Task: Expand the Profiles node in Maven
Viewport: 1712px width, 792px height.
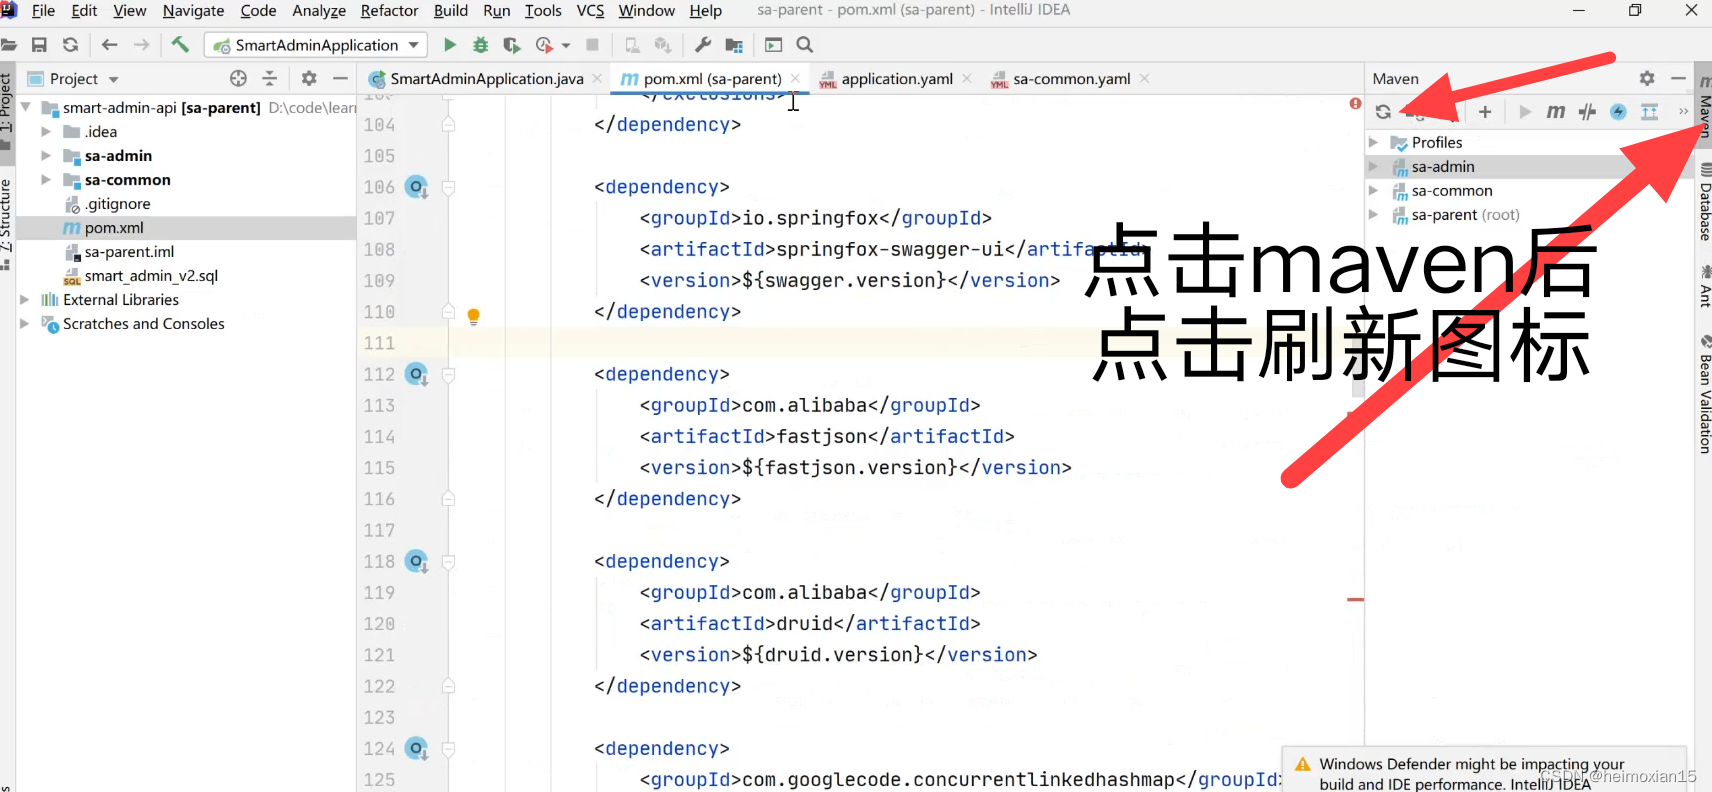Action: coord(1374,143)
